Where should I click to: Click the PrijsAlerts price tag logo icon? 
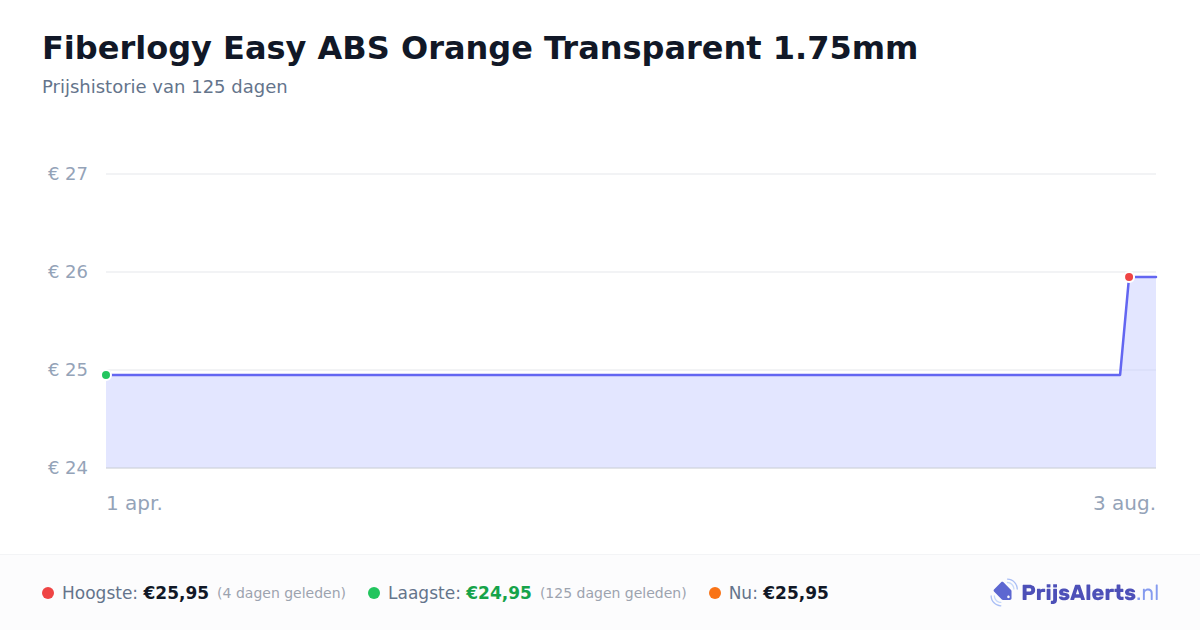[1003, 593]
